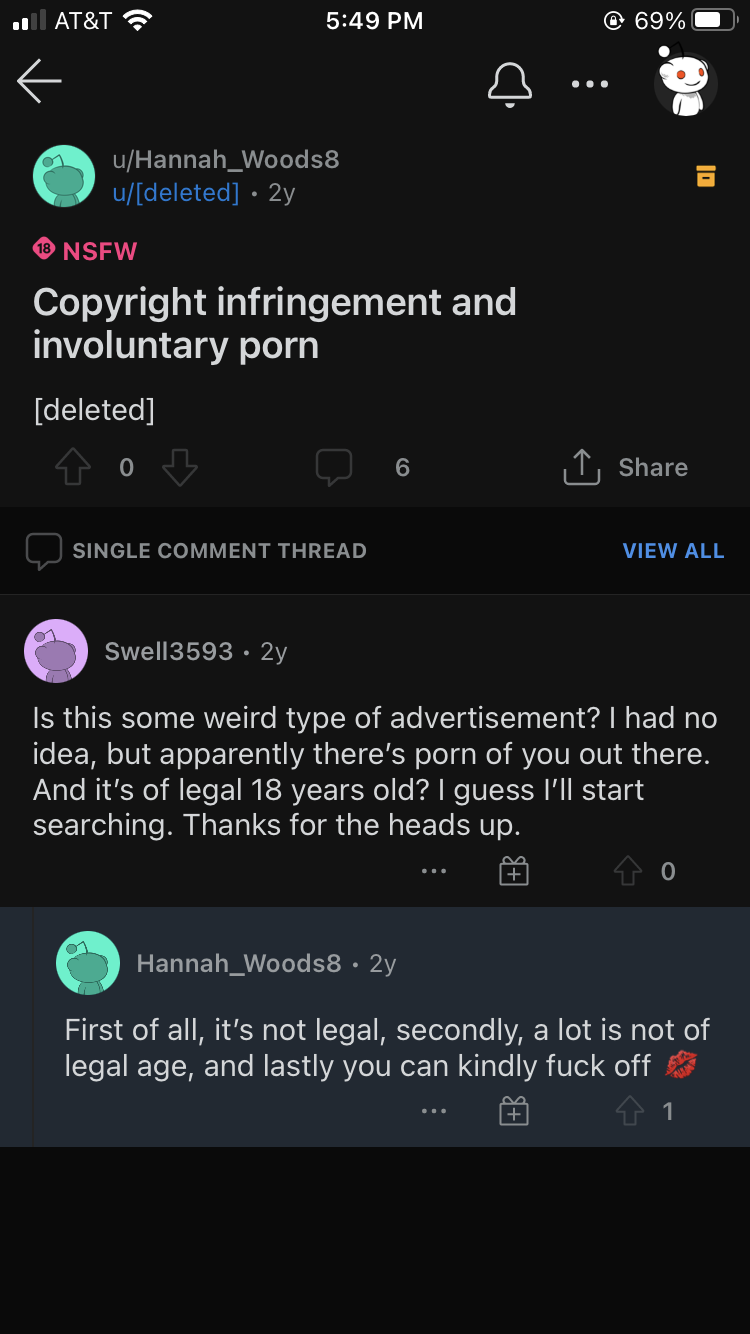
Task: Tap the archived post box icon
Action: click(706, 176)
